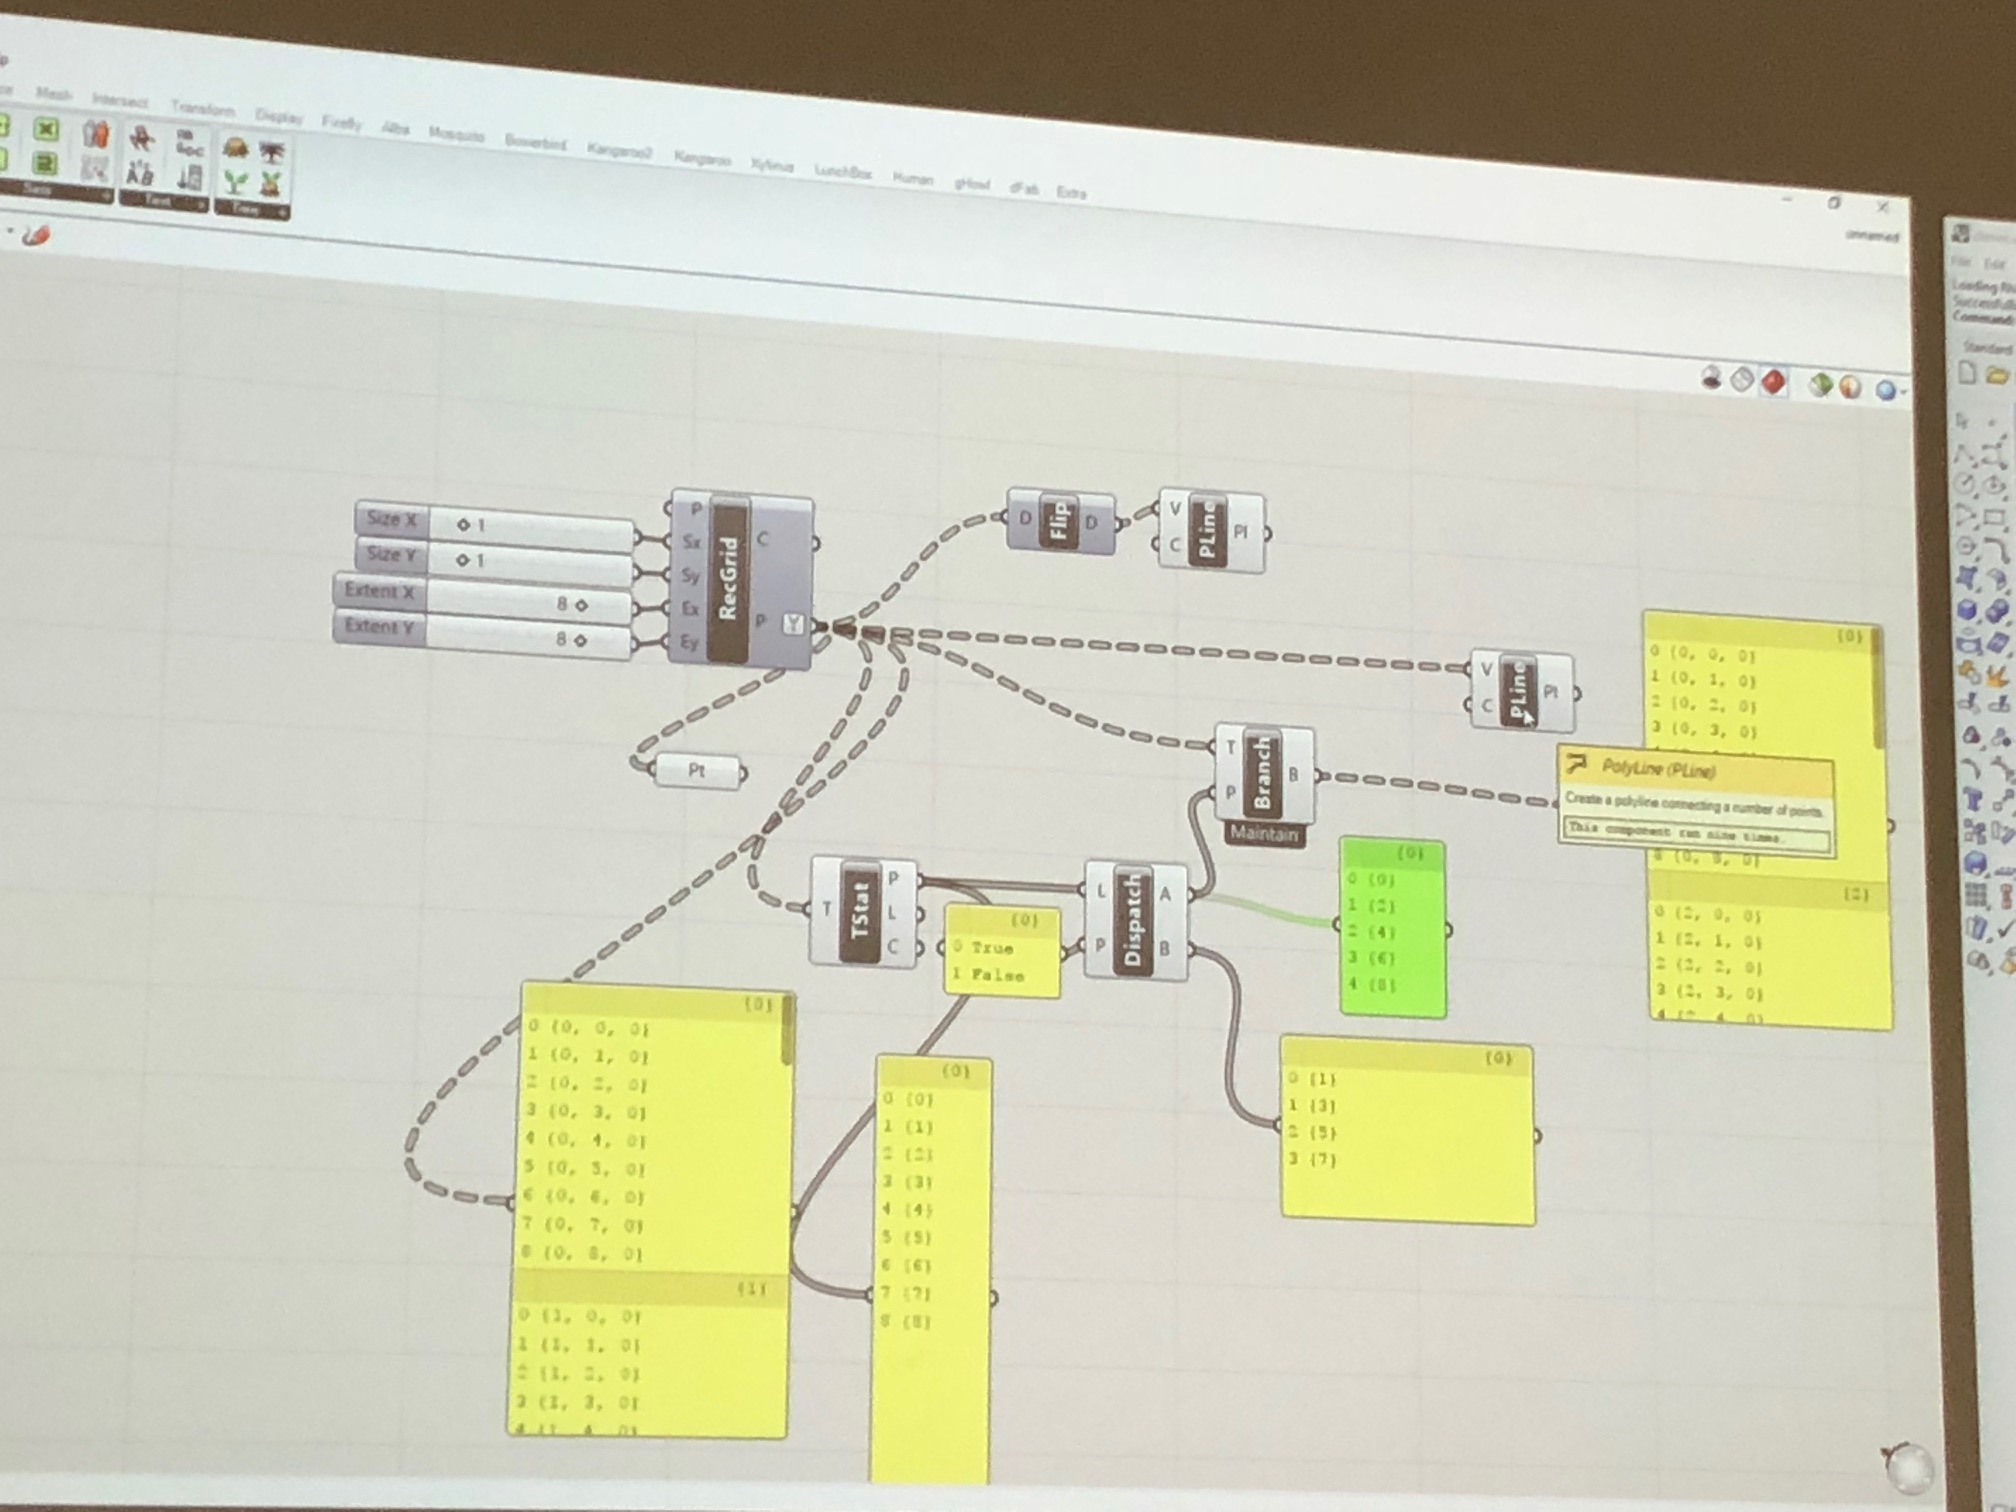Click the Maintain label under Branch component
Screen dimensions: 2016x1512
1264,833
